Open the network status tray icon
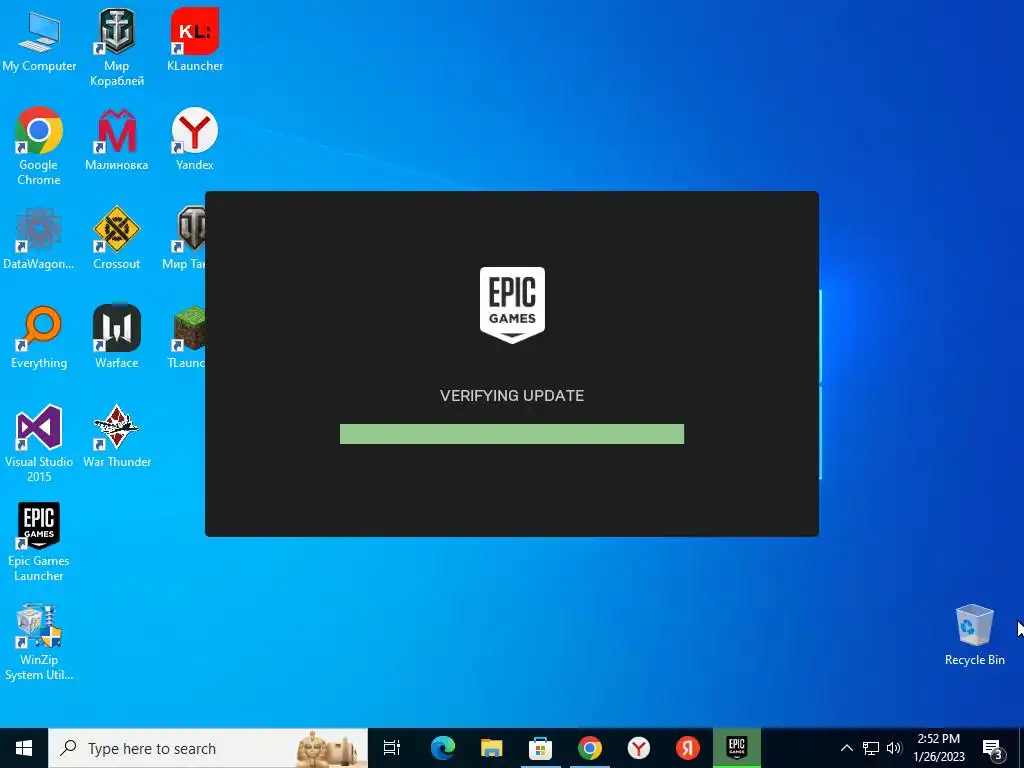The image size is (1024, 768). (x=871, y=748)
